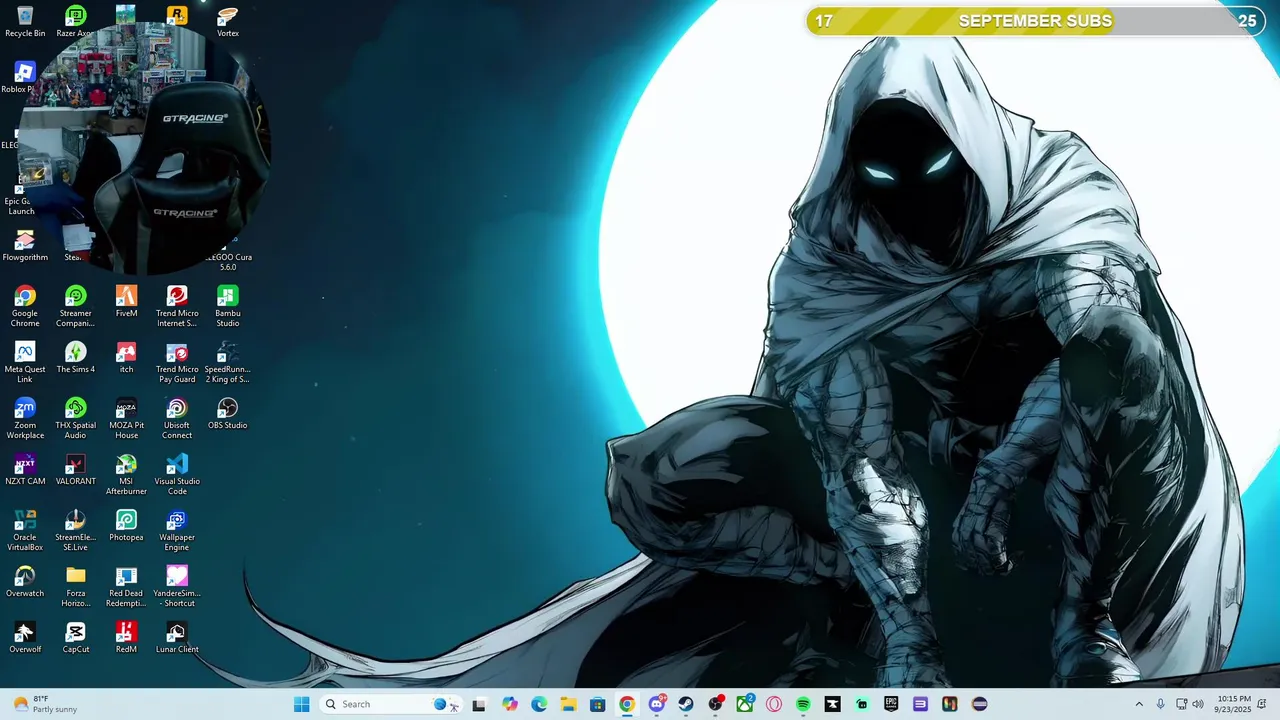Click the taskbar Search box

pos(390,704)
